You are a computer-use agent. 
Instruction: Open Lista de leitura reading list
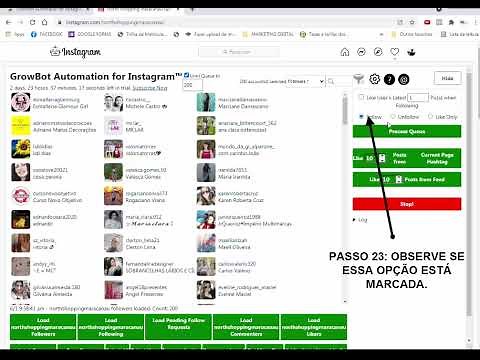tap(460, 34)
